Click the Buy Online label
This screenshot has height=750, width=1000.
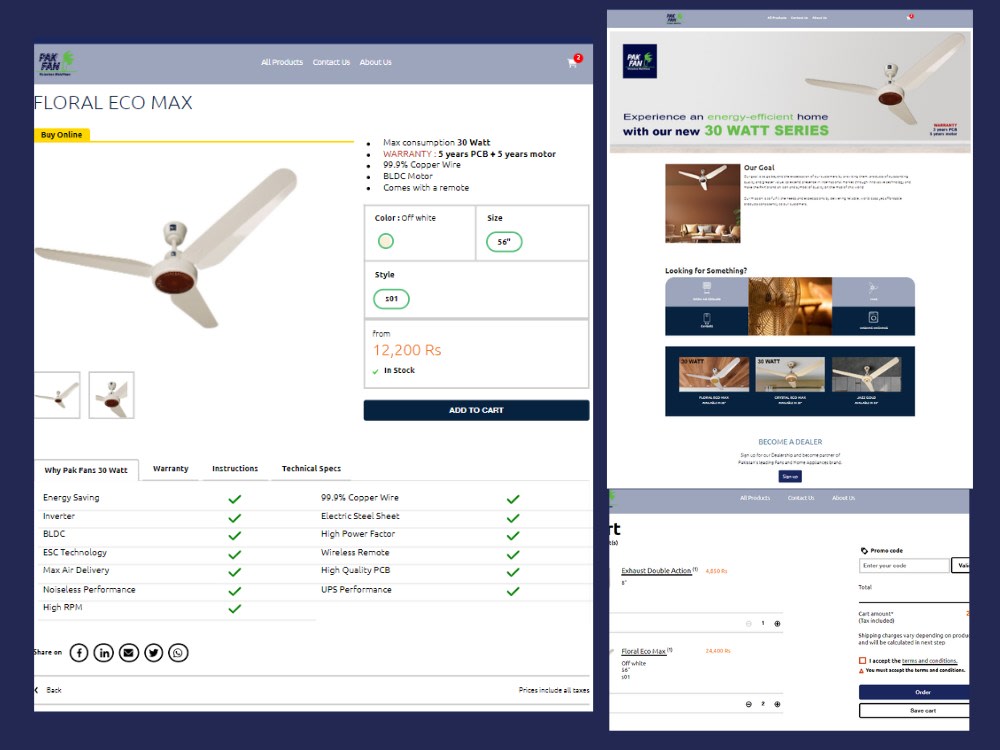point(61,135)
